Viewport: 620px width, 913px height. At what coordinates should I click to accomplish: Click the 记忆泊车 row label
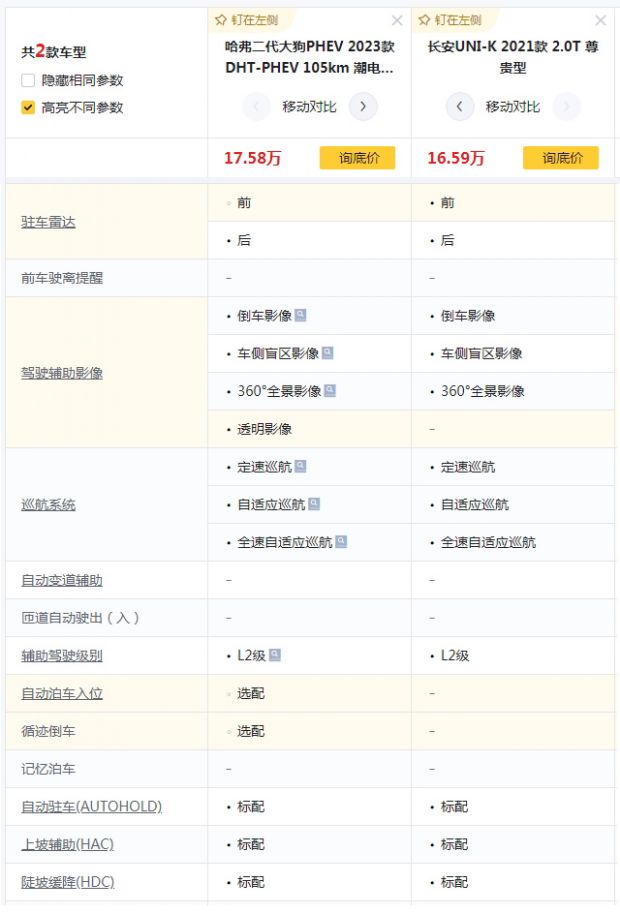click(48, 769)
